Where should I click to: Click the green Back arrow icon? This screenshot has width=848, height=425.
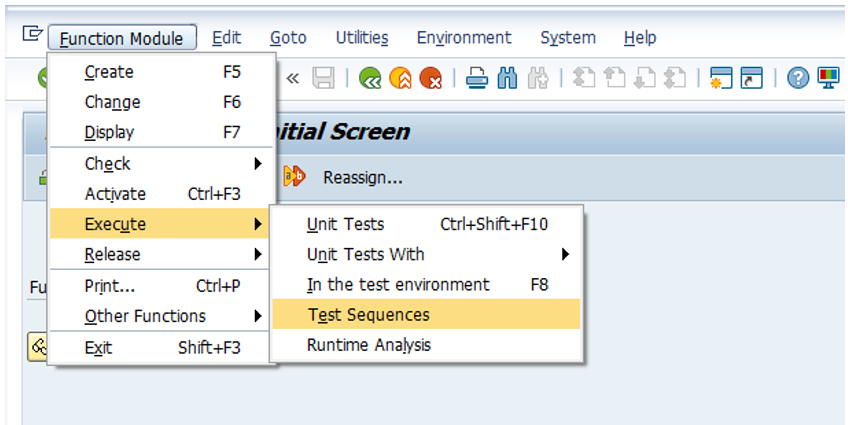(x=371, y=78)
